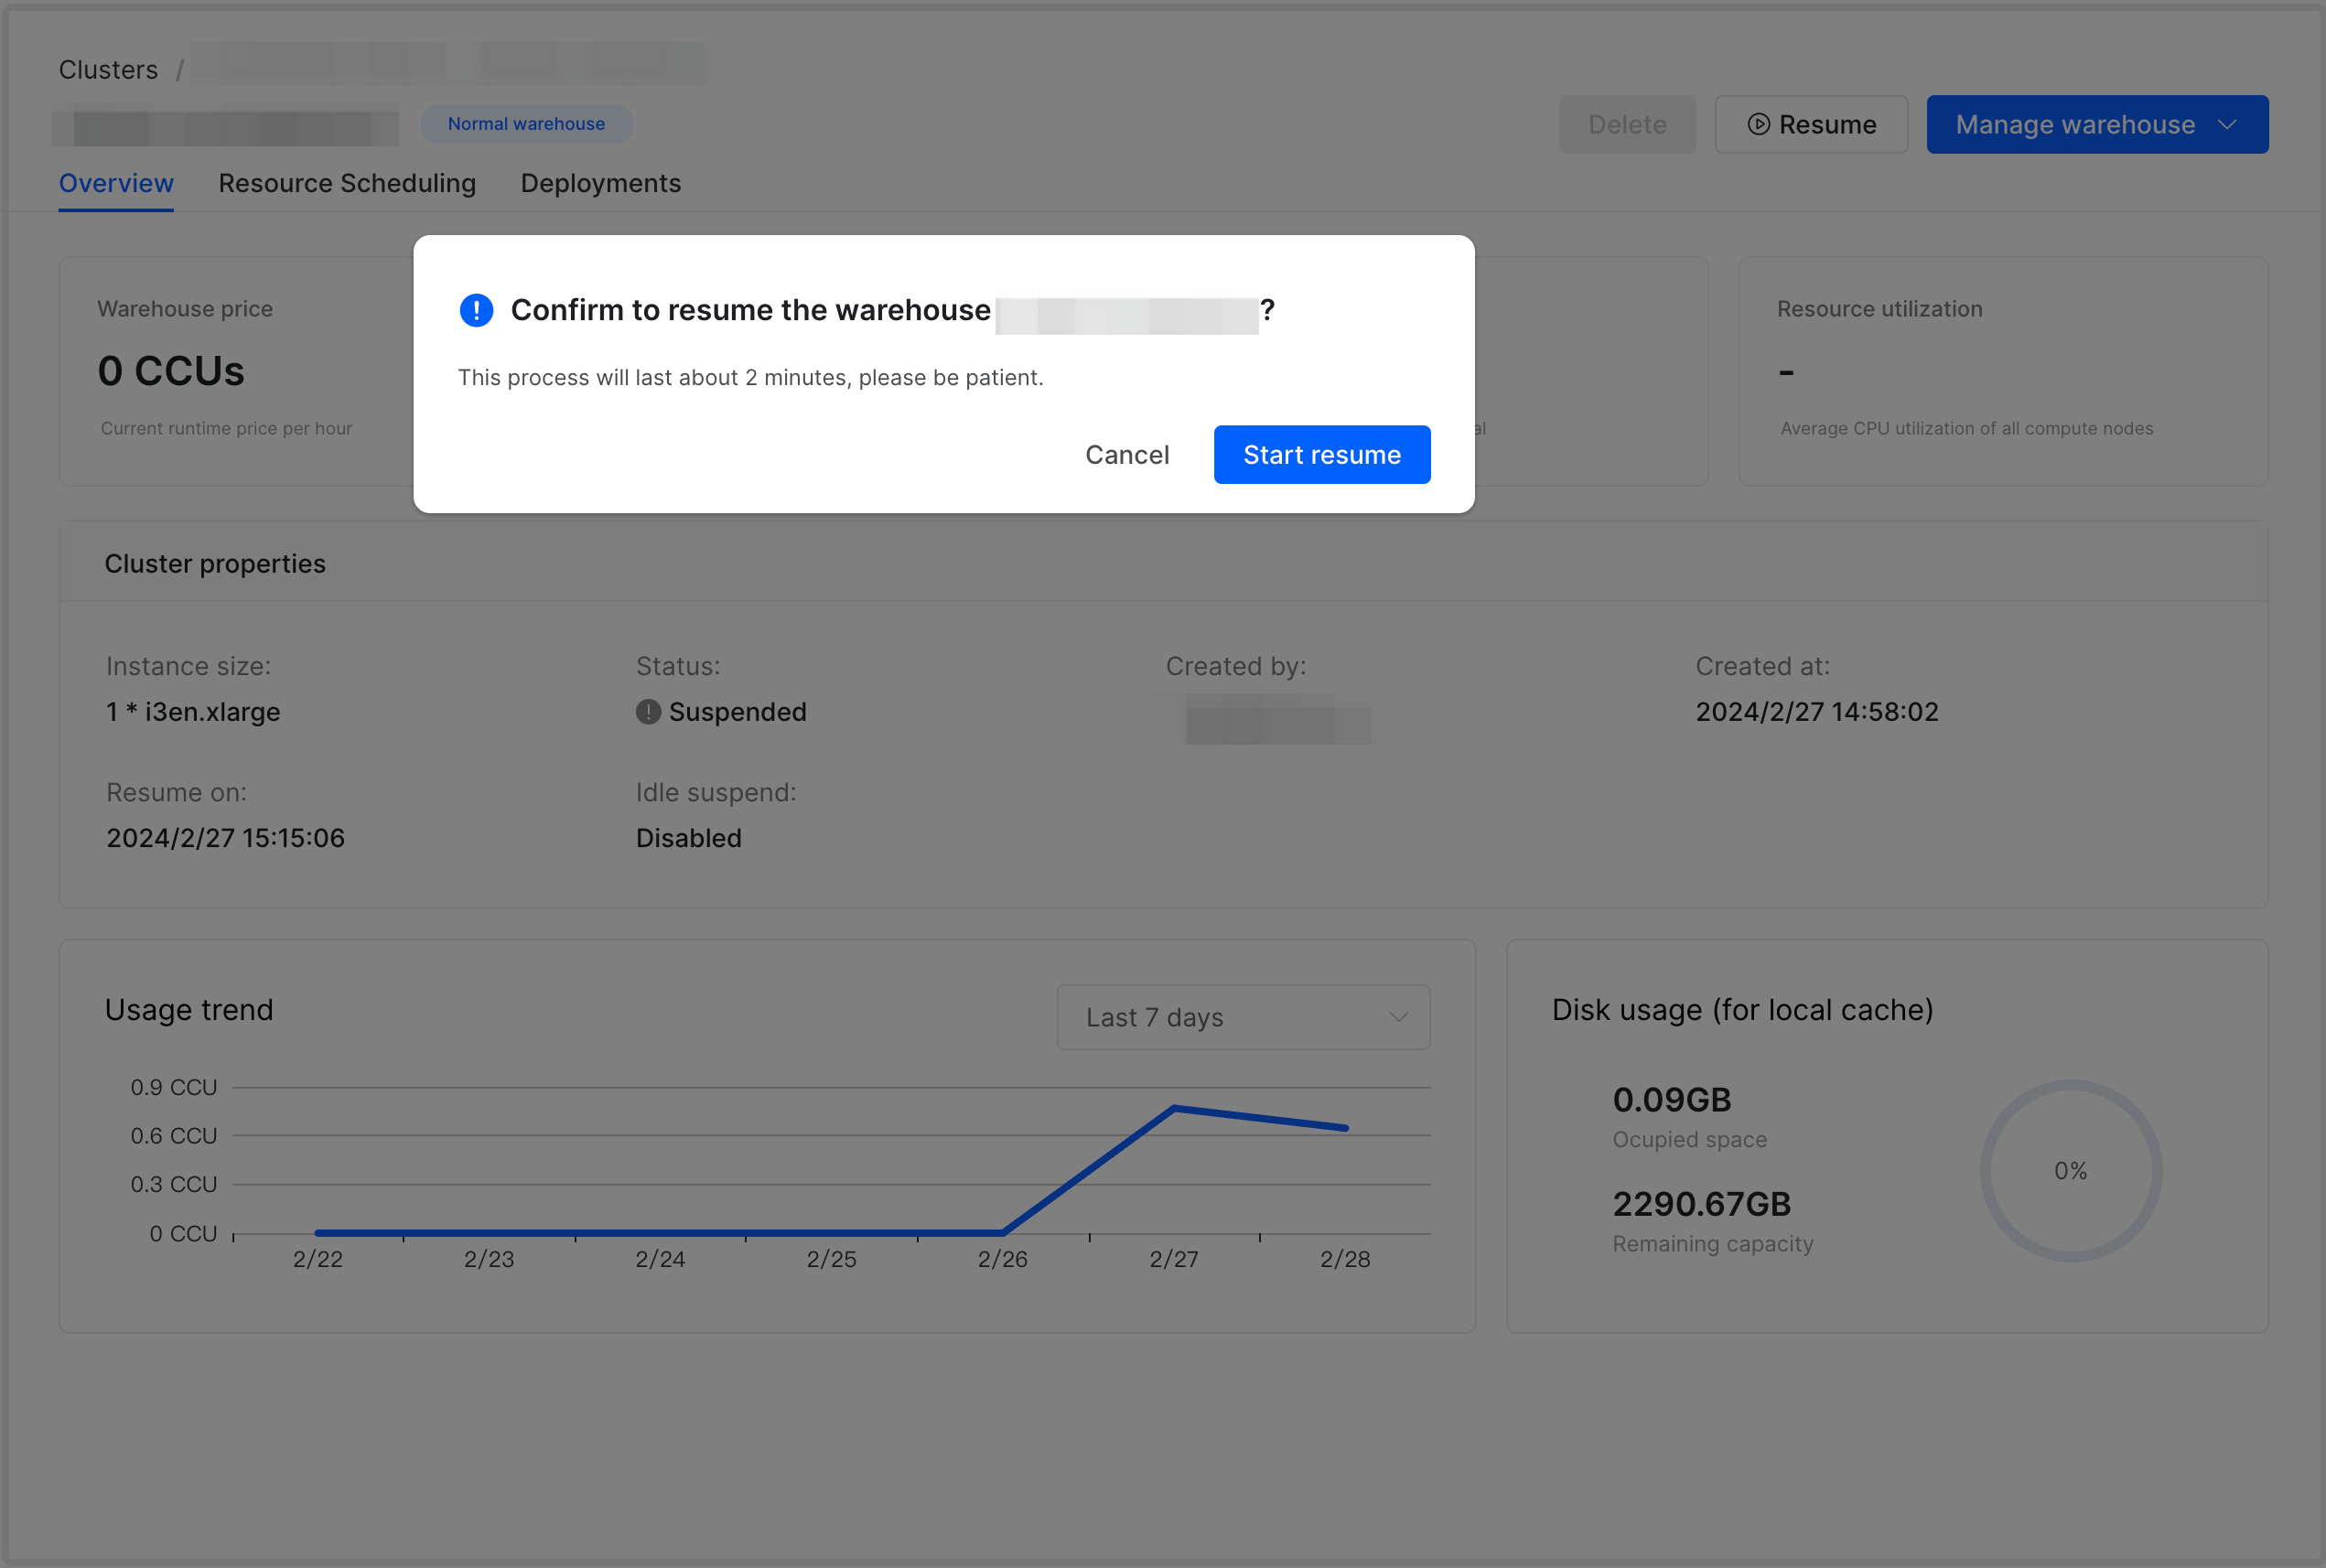Click the 2/28 point on usage chart
This screenshot has width=2326, height=1568.
(x=1345, y=1128)
